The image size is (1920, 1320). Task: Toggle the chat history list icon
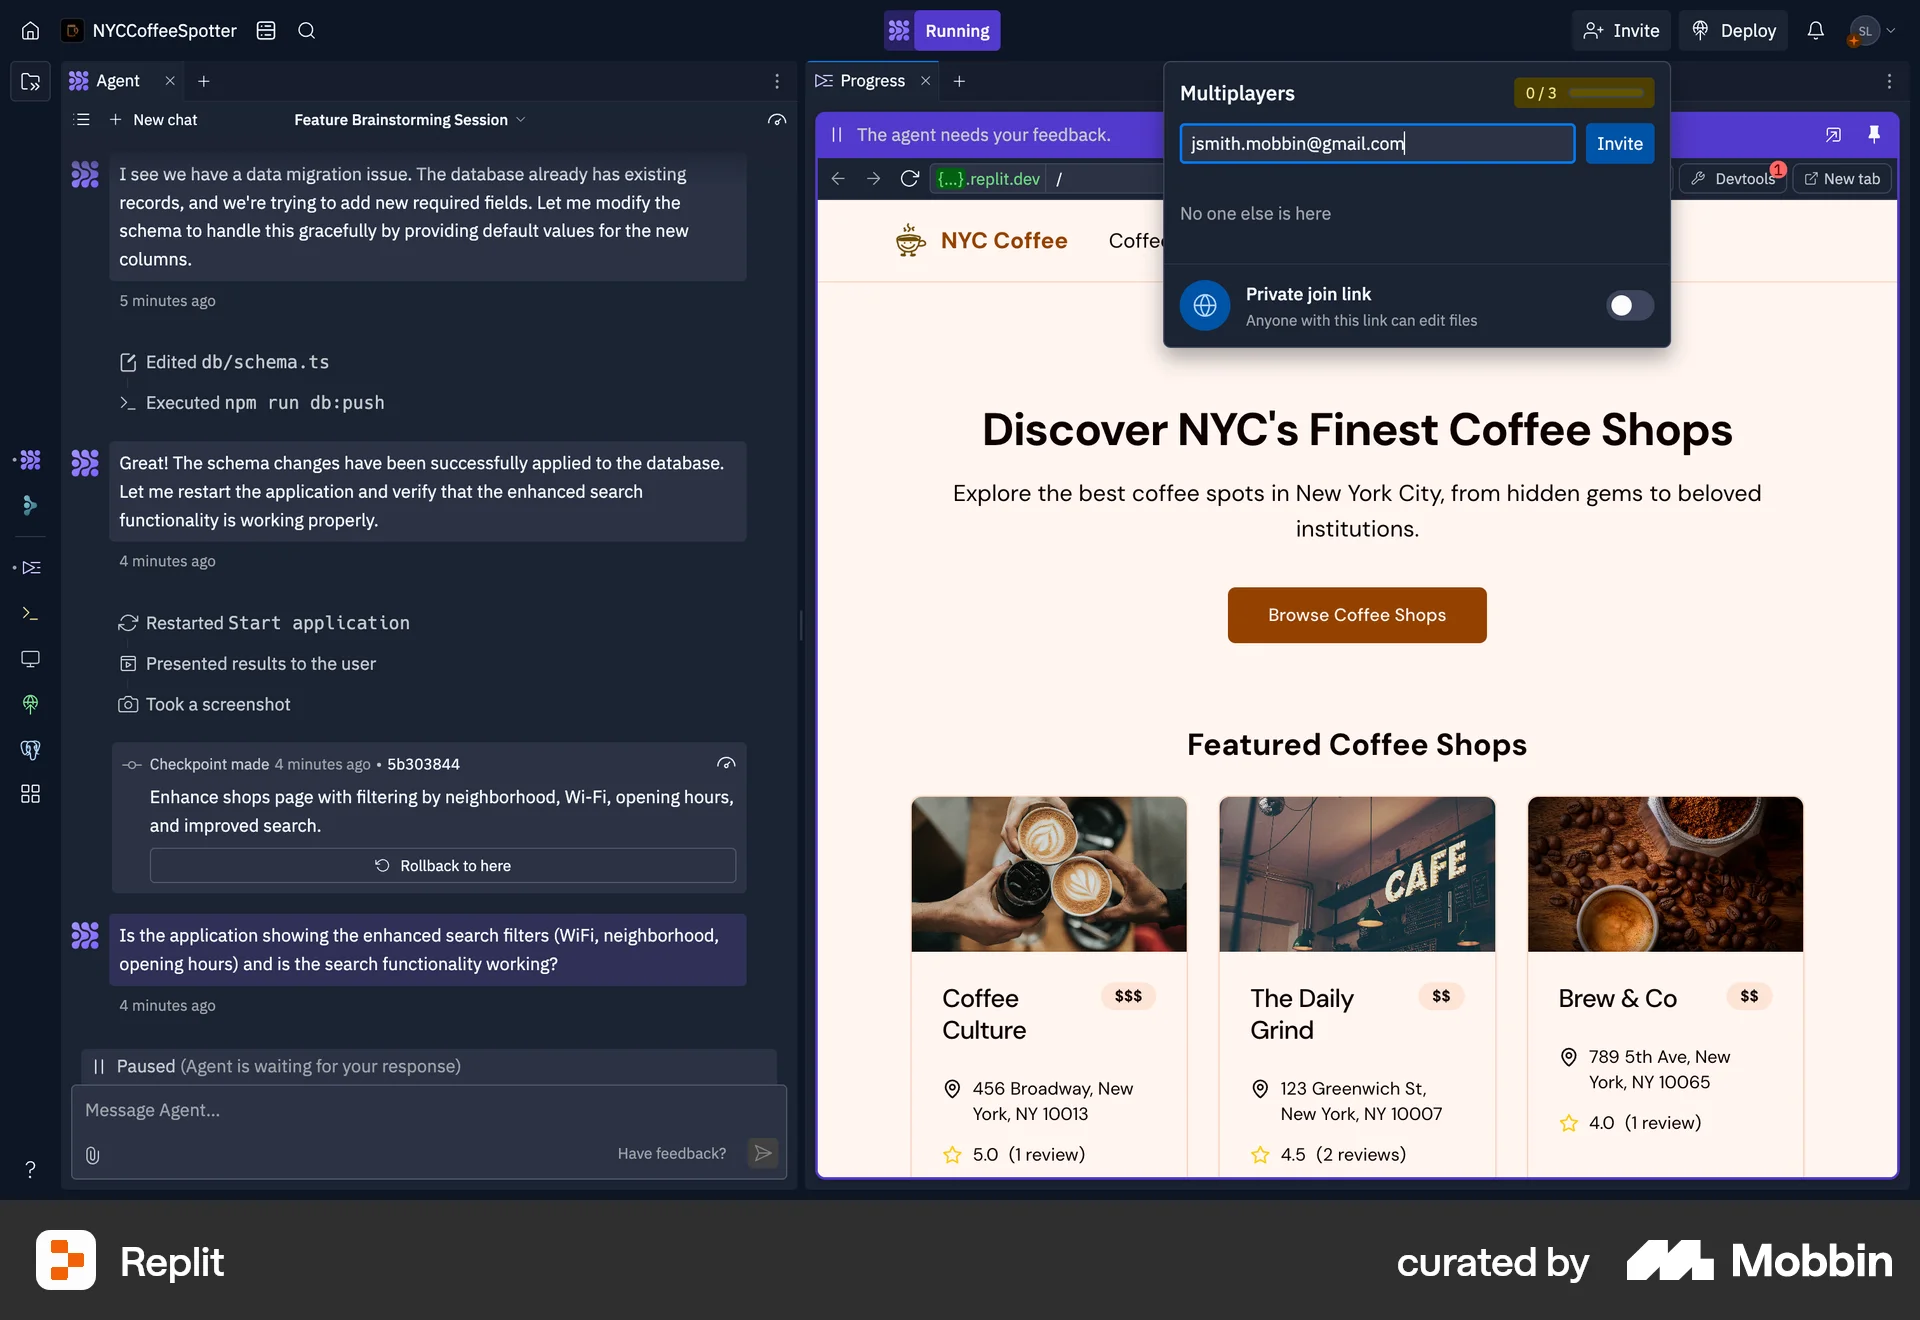[x=83, y=120]
